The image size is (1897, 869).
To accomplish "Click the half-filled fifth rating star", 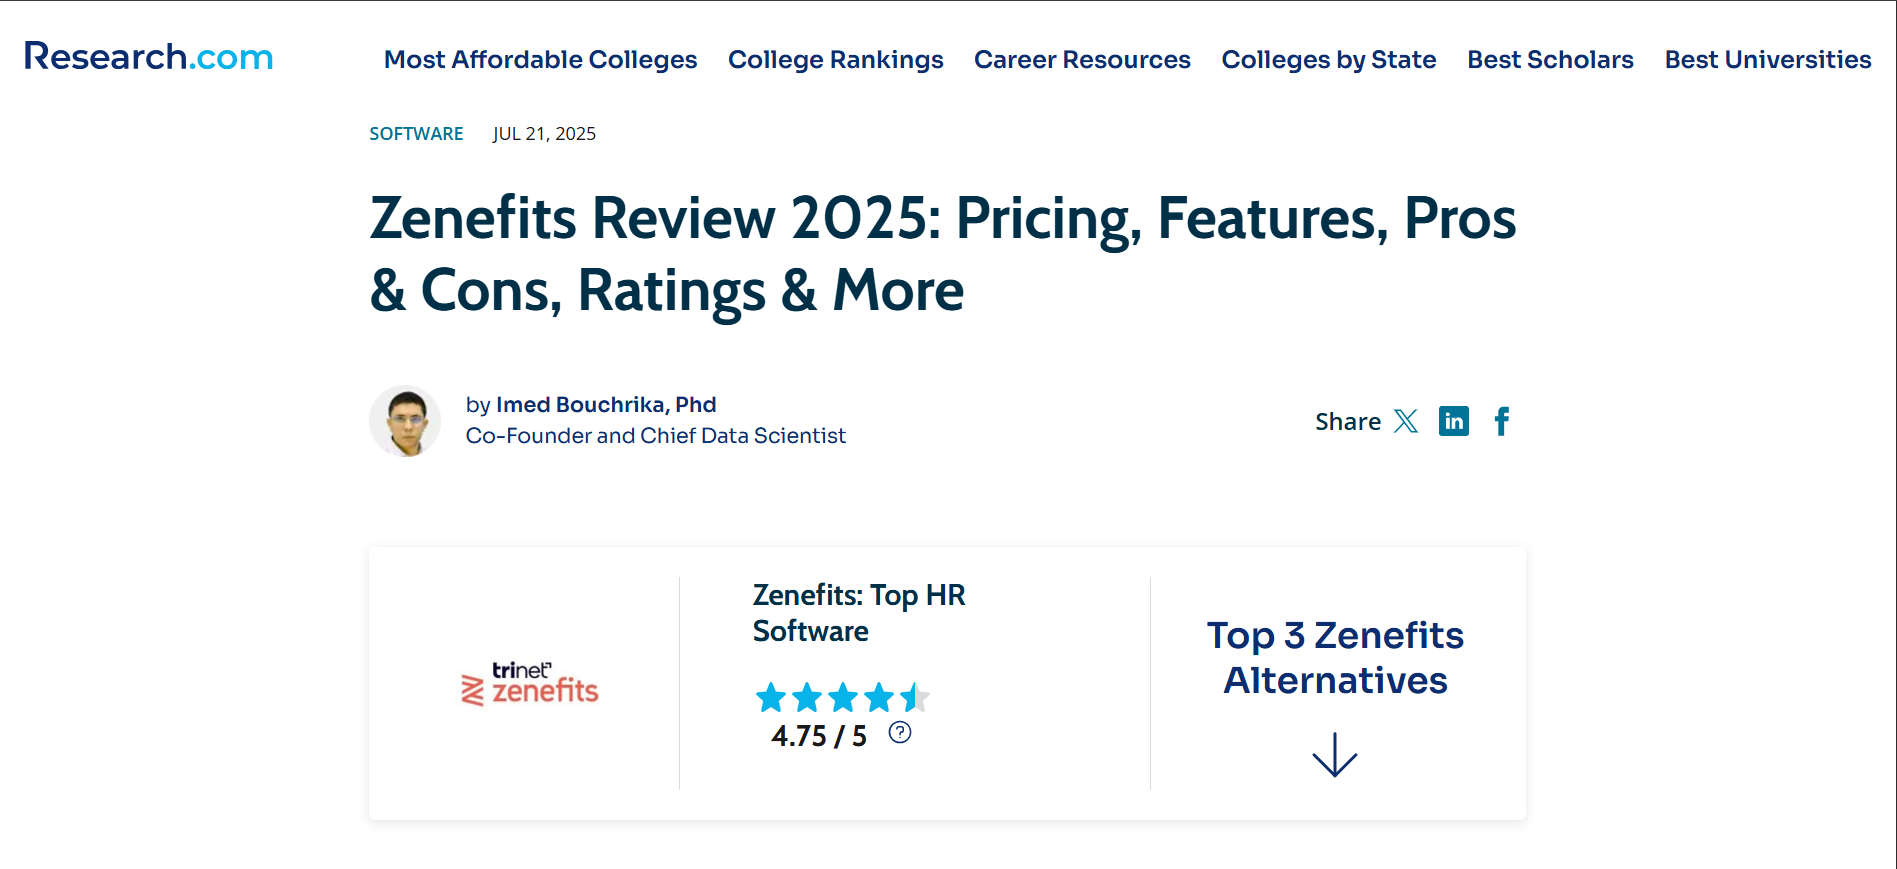I will tap(915, 698).
